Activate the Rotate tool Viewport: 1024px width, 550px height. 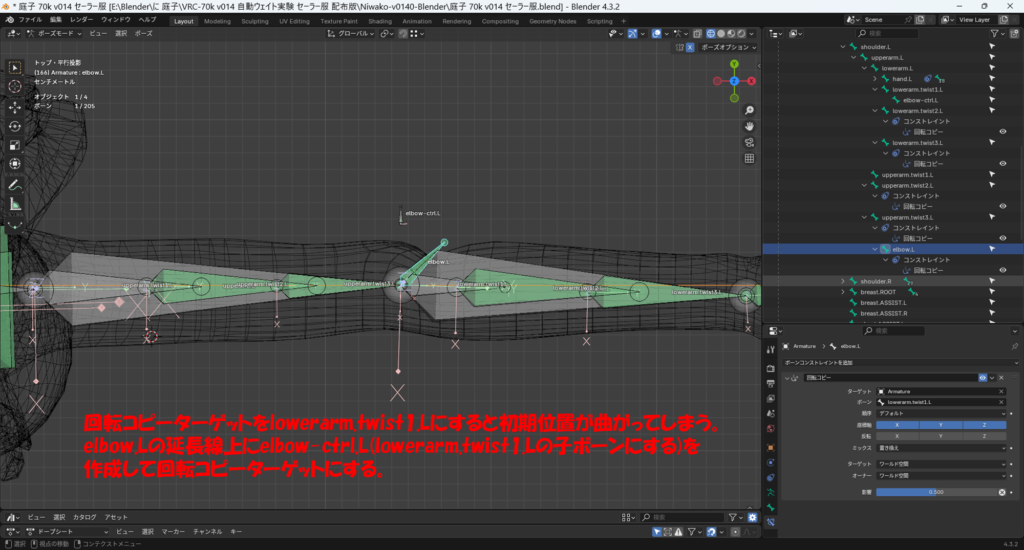tap(15, 126)
